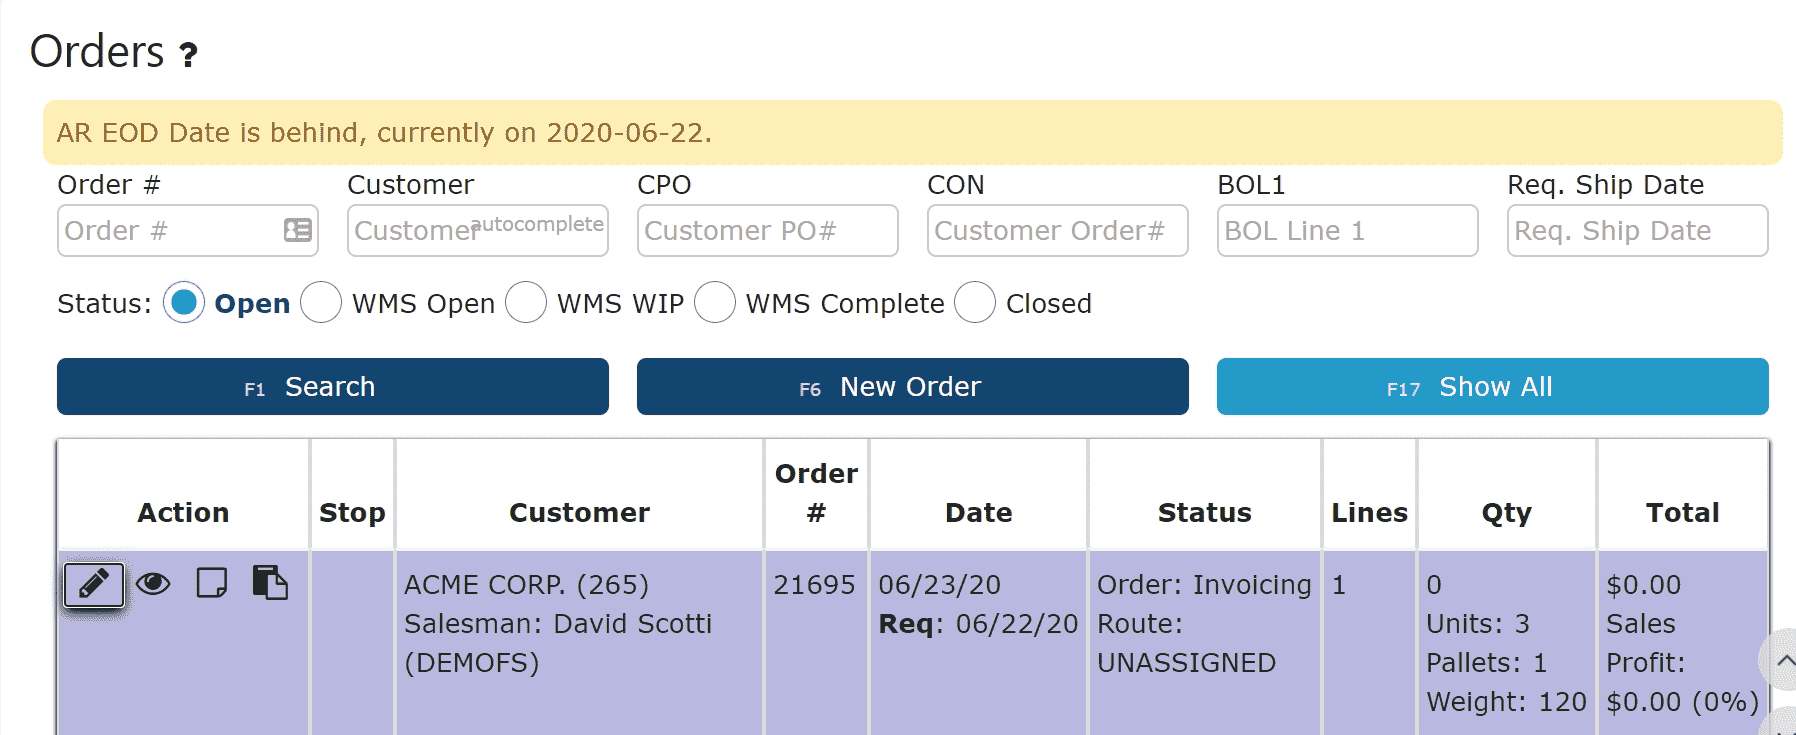Click the Customer PO# input field
This screenshot has width=1796, height=735.
(767, 231)
